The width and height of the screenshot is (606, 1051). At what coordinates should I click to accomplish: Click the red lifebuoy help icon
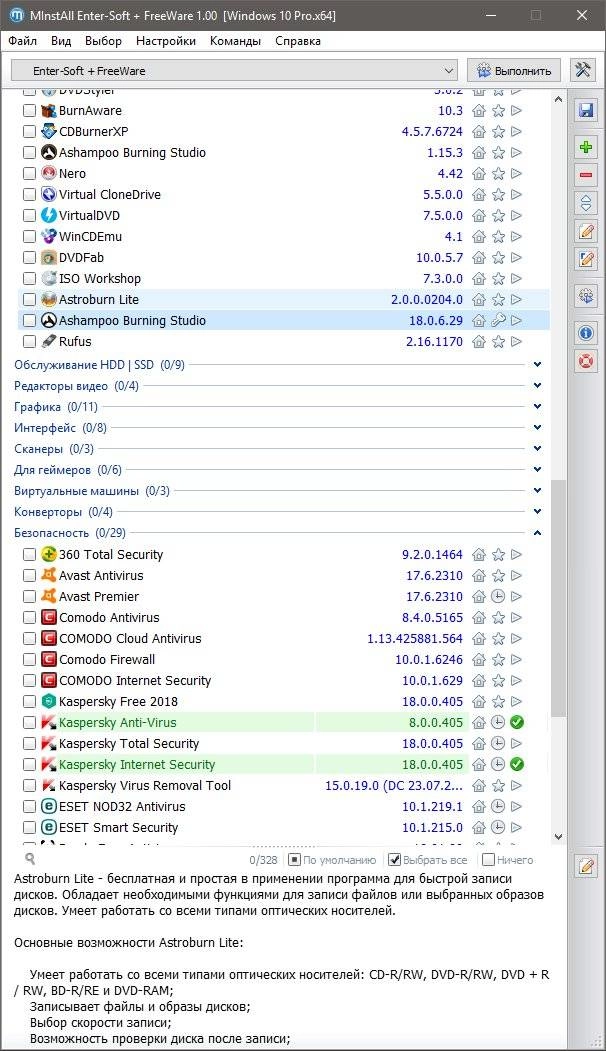586,361
